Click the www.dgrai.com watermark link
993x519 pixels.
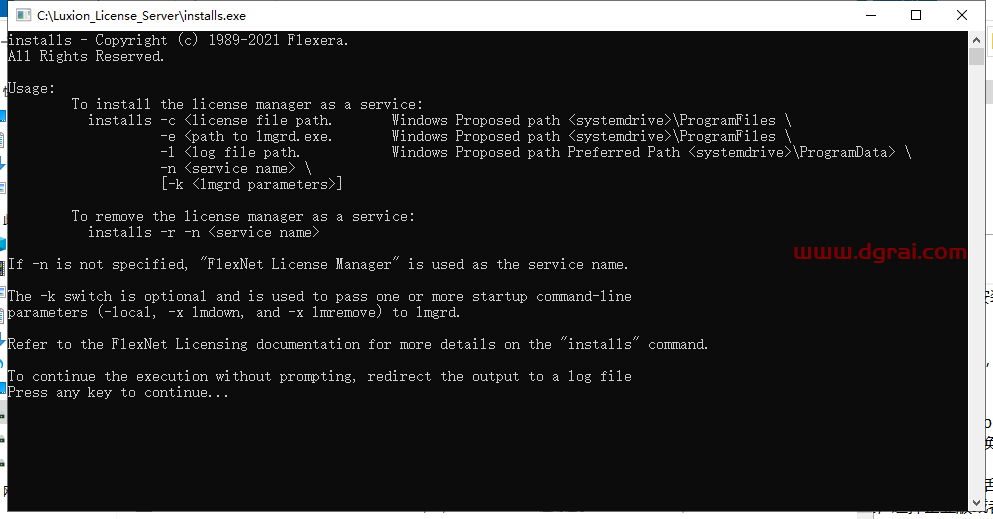click(880, 253)
